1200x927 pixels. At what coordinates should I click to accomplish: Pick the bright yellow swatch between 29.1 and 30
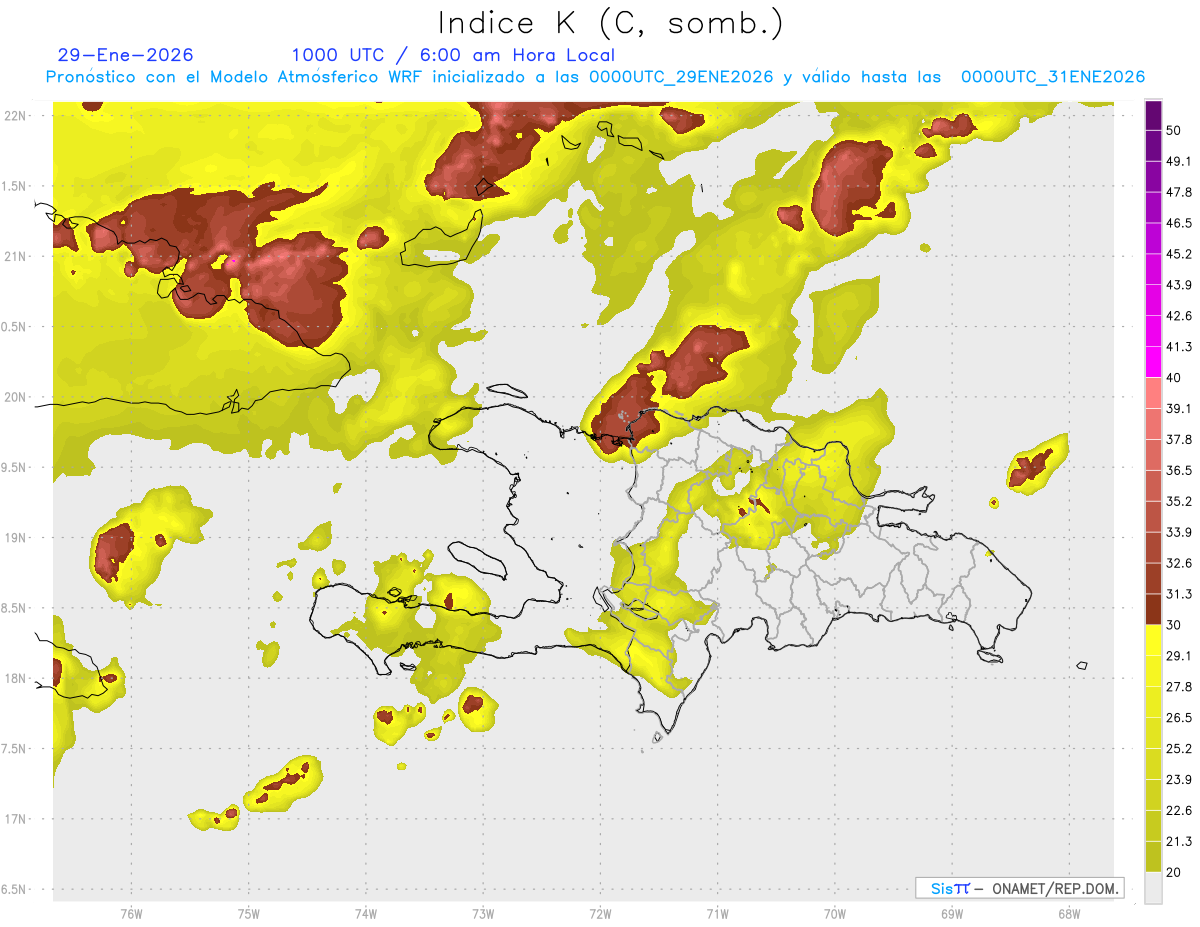(1153, 640)
